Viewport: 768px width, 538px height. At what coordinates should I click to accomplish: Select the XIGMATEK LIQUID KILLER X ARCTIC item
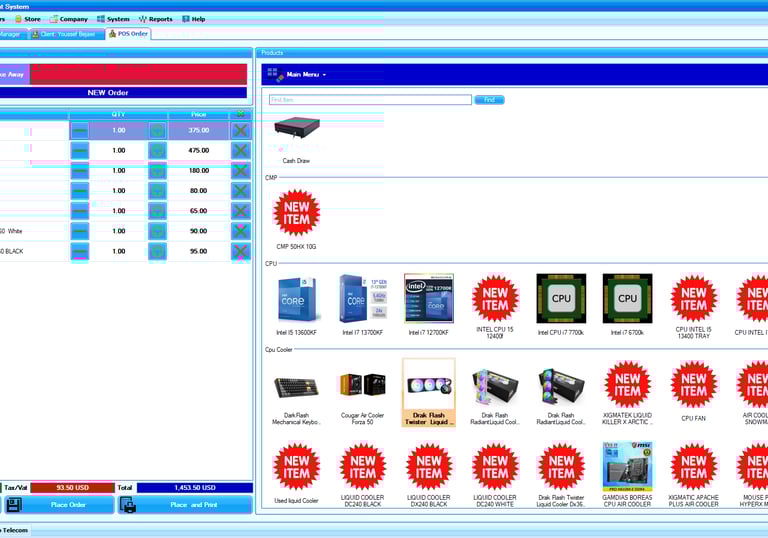click(x=627, y=392)
